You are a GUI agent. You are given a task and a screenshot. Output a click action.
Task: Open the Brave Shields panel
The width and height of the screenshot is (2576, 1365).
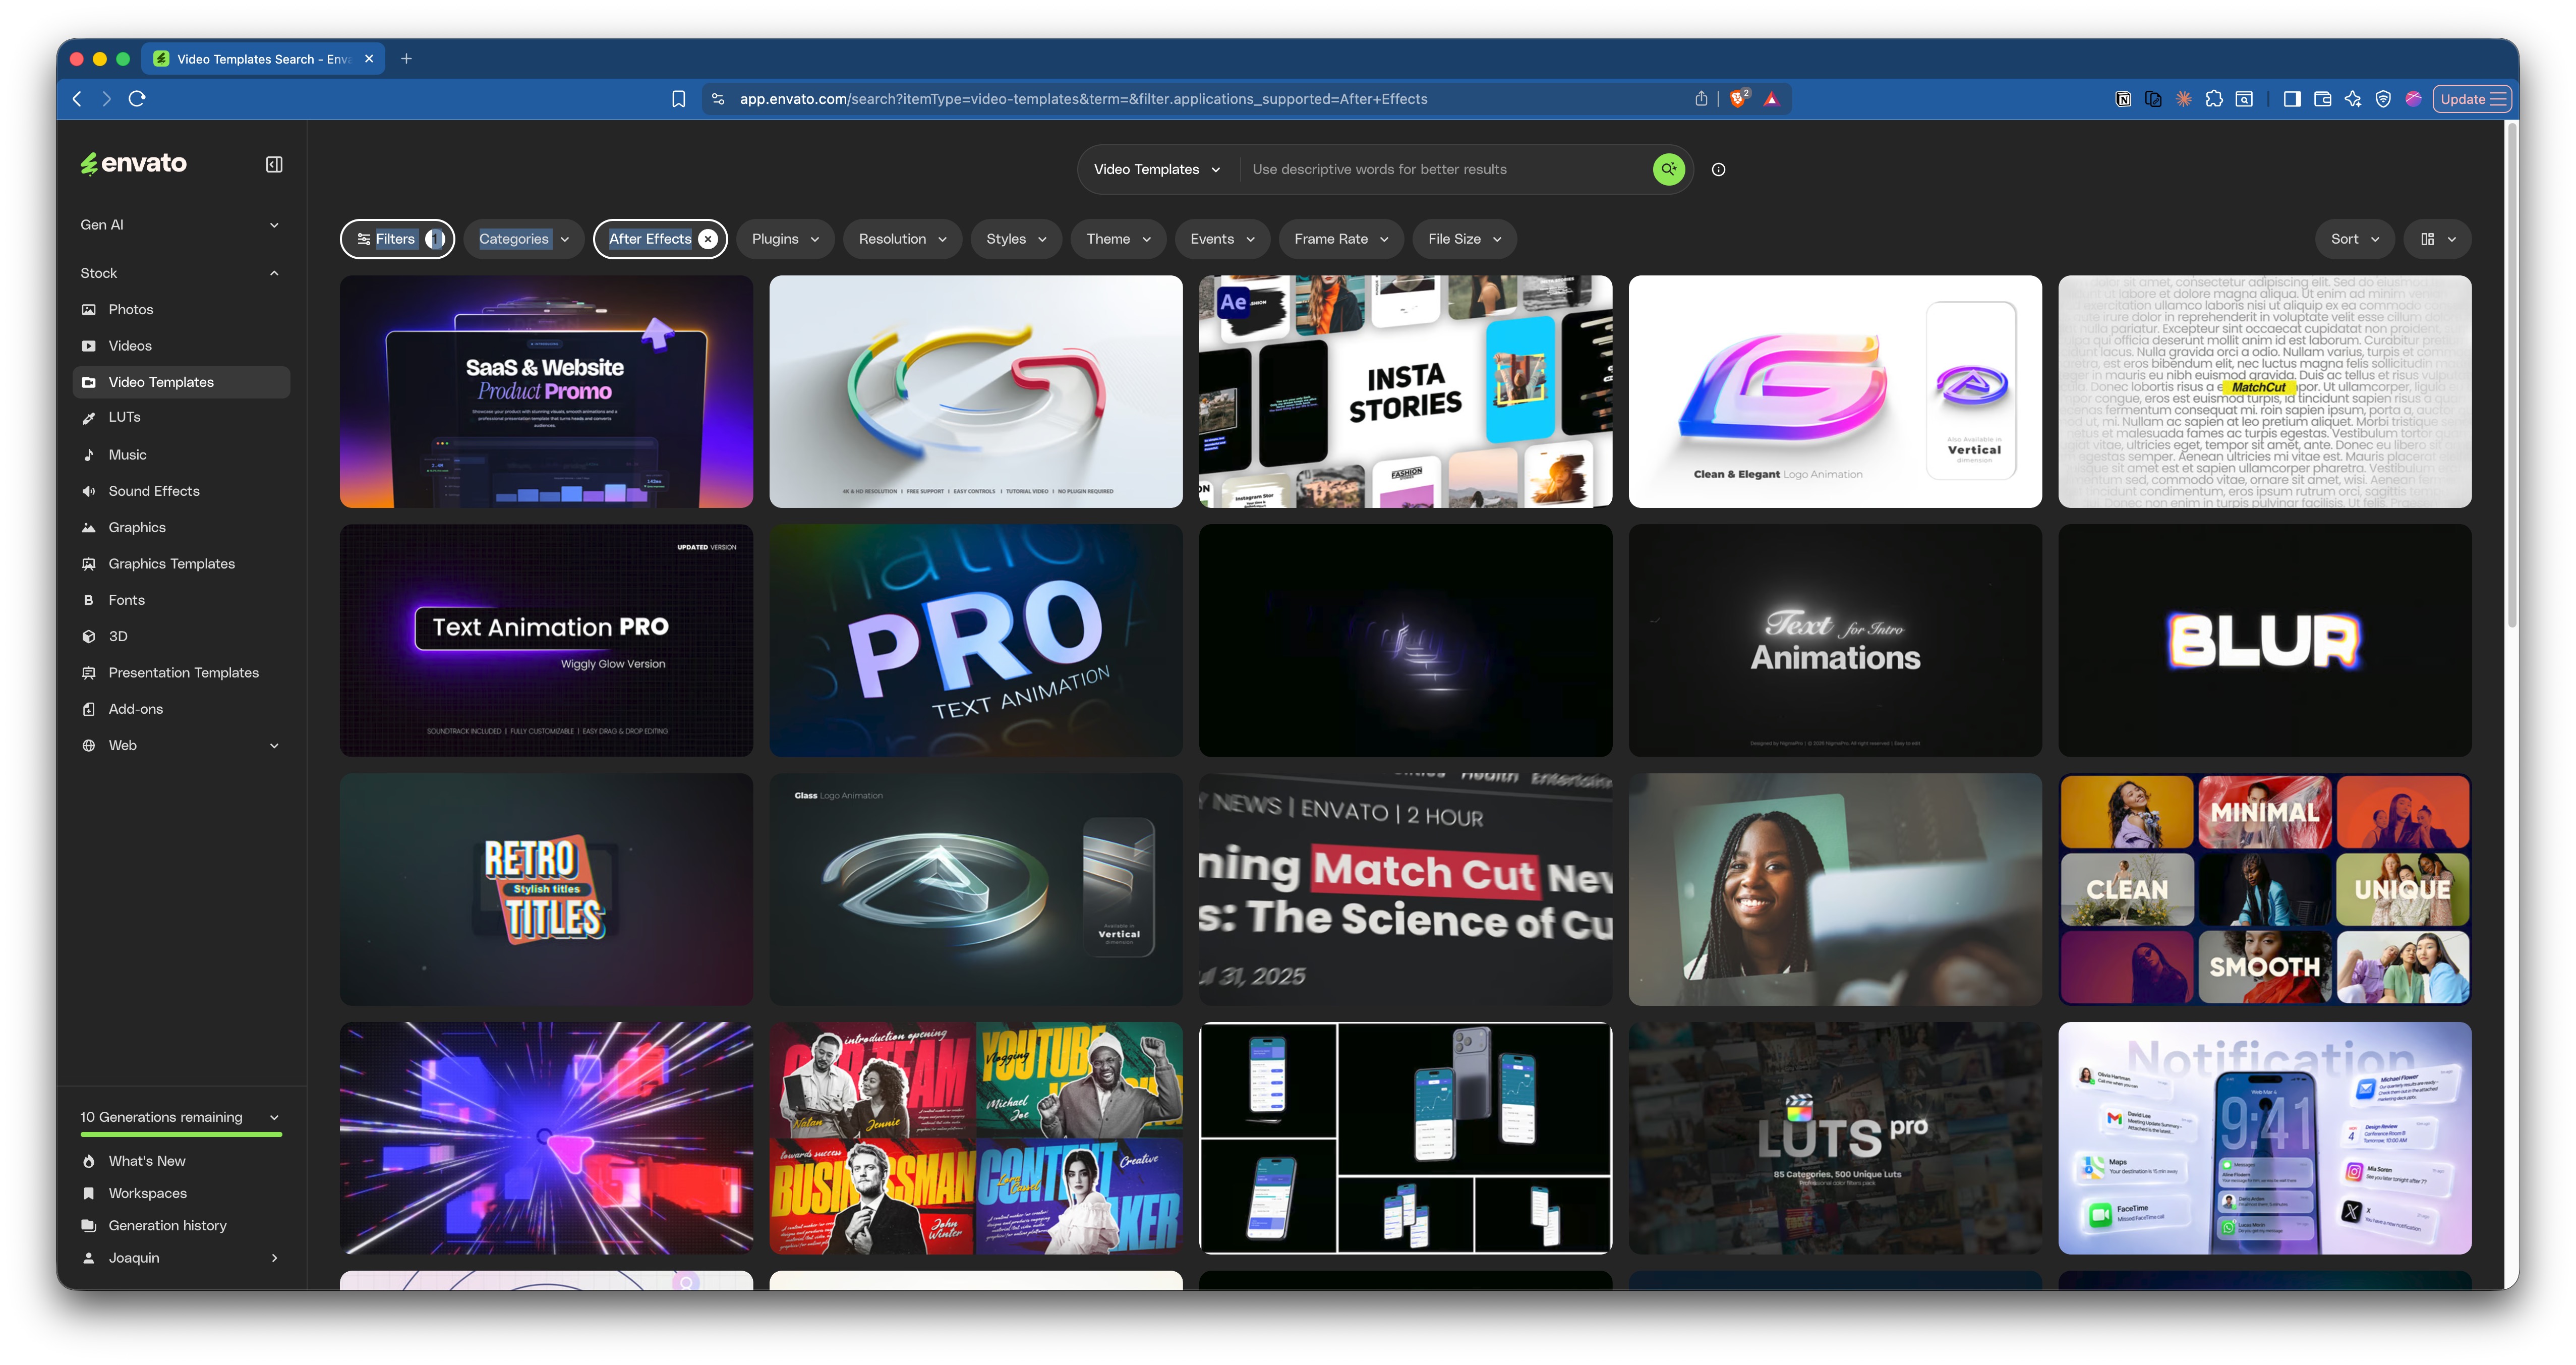pos(1739,98)
